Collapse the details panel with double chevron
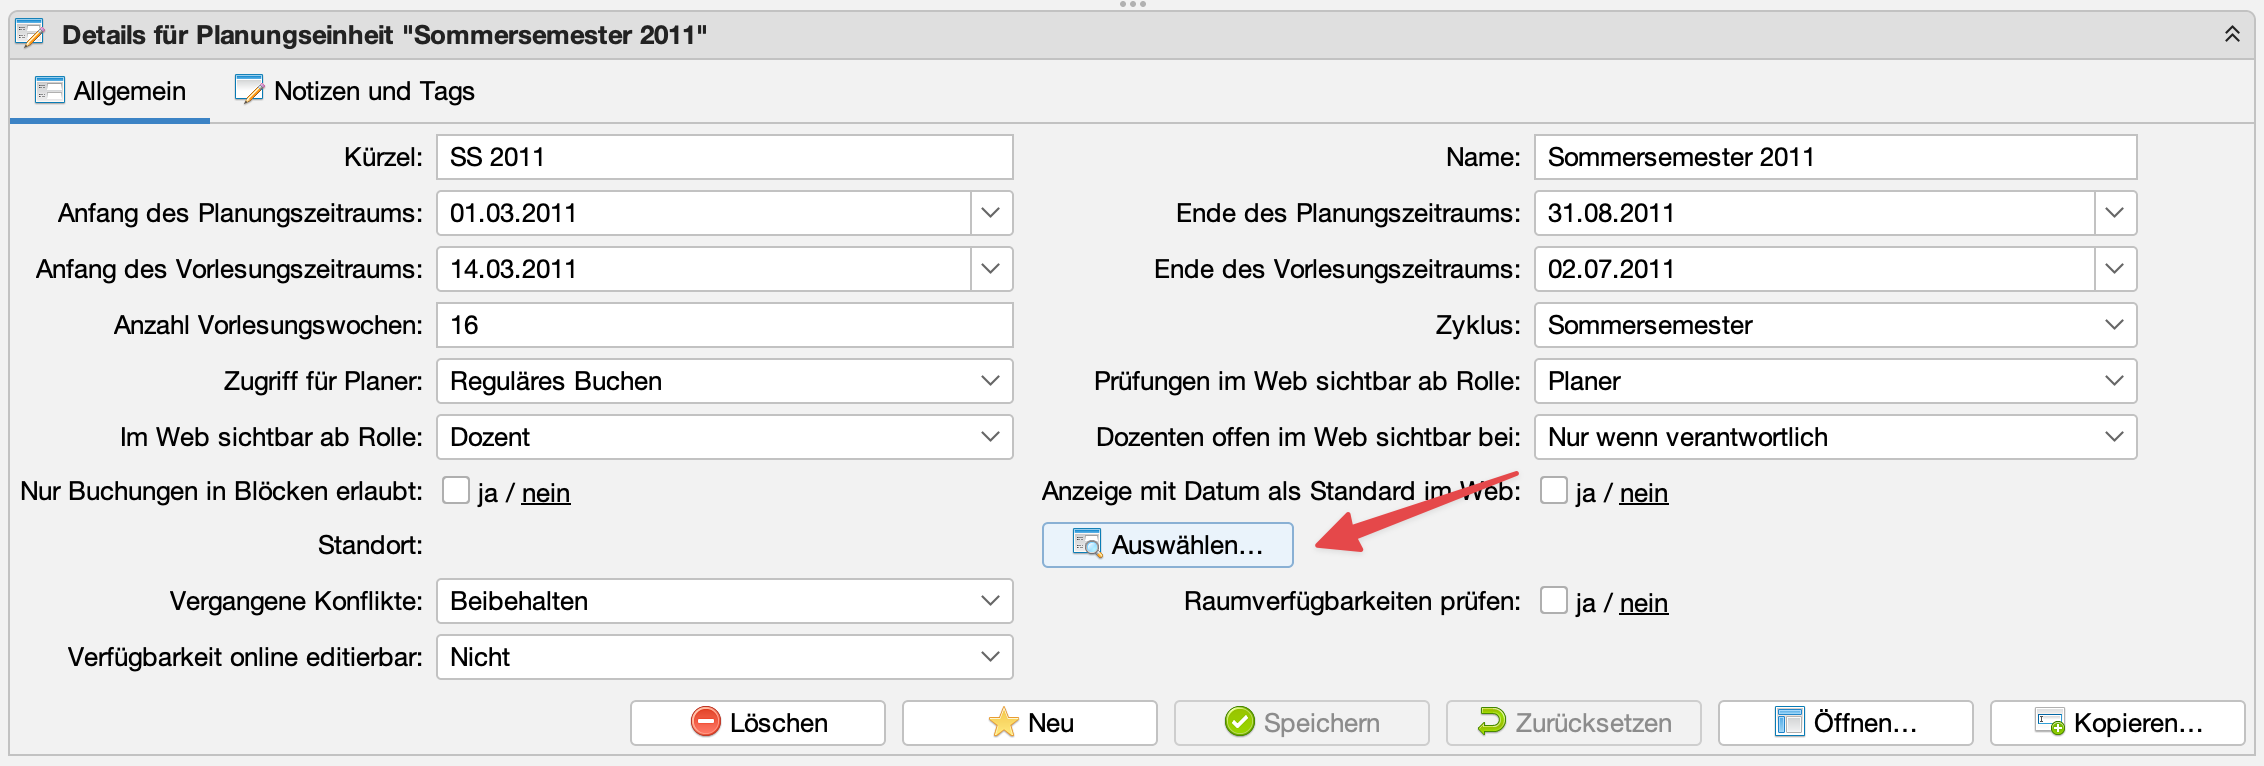The height and width of the screenshot is (766, 2264). 2231,35
